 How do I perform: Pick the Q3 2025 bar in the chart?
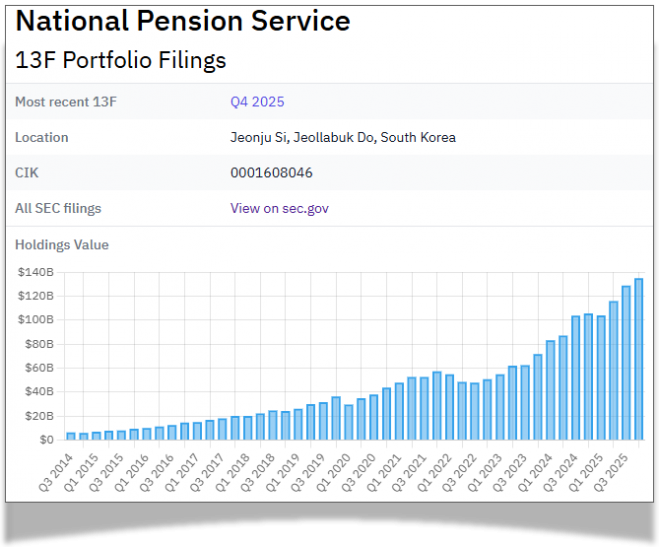pyautogui.click(x=626, y=363)
